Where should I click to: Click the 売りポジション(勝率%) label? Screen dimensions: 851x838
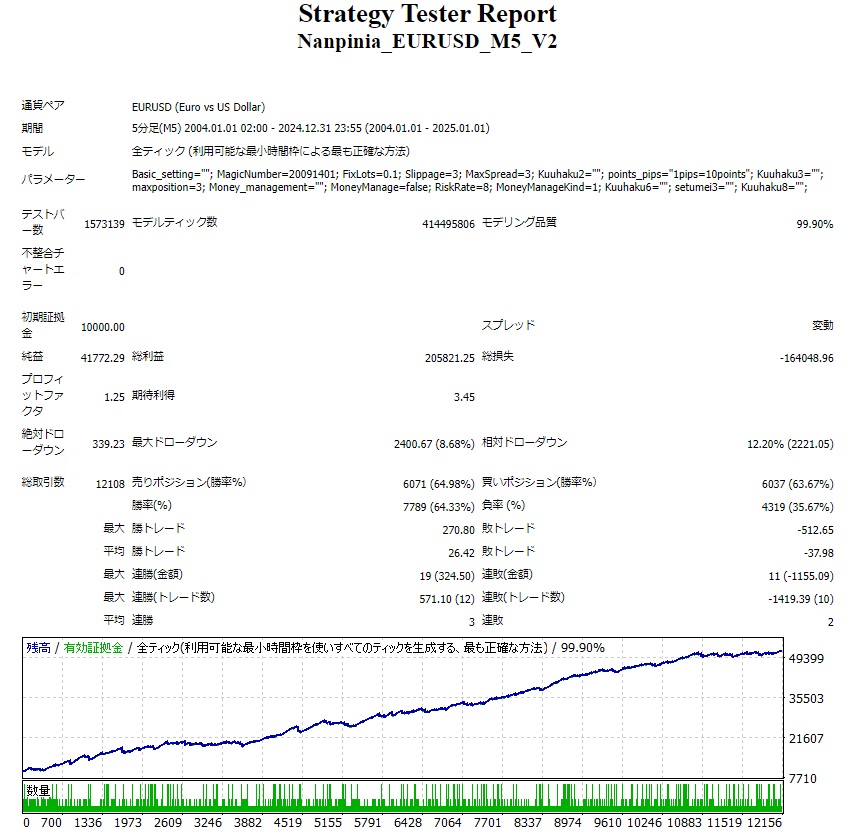point(189,482)
